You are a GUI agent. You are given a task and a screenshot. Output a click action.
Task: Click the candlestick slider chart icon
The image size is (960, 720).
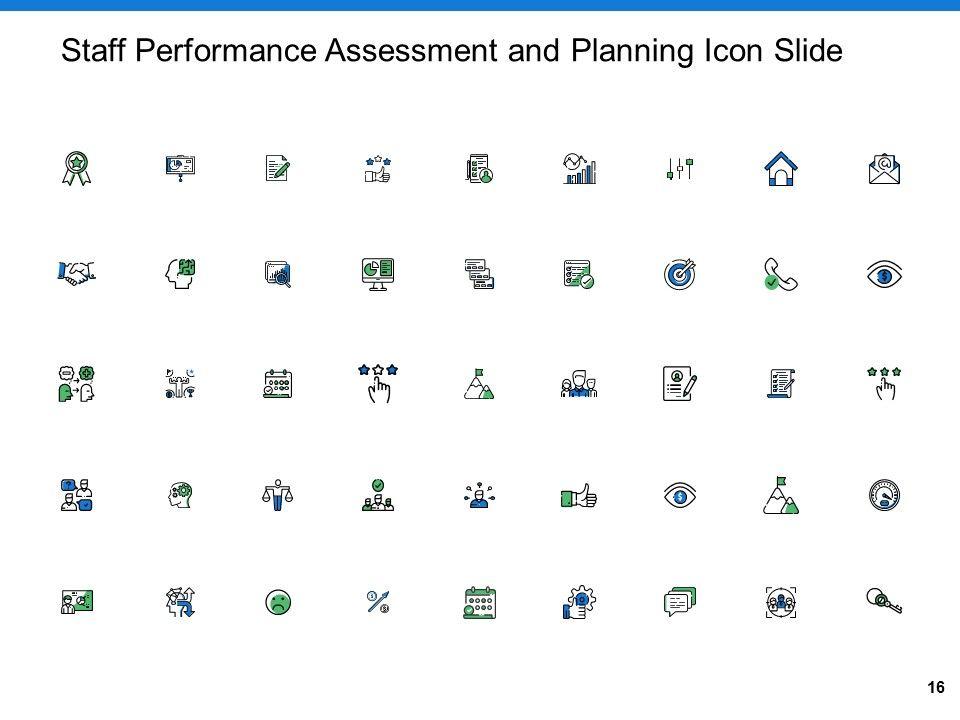(680, 169)
